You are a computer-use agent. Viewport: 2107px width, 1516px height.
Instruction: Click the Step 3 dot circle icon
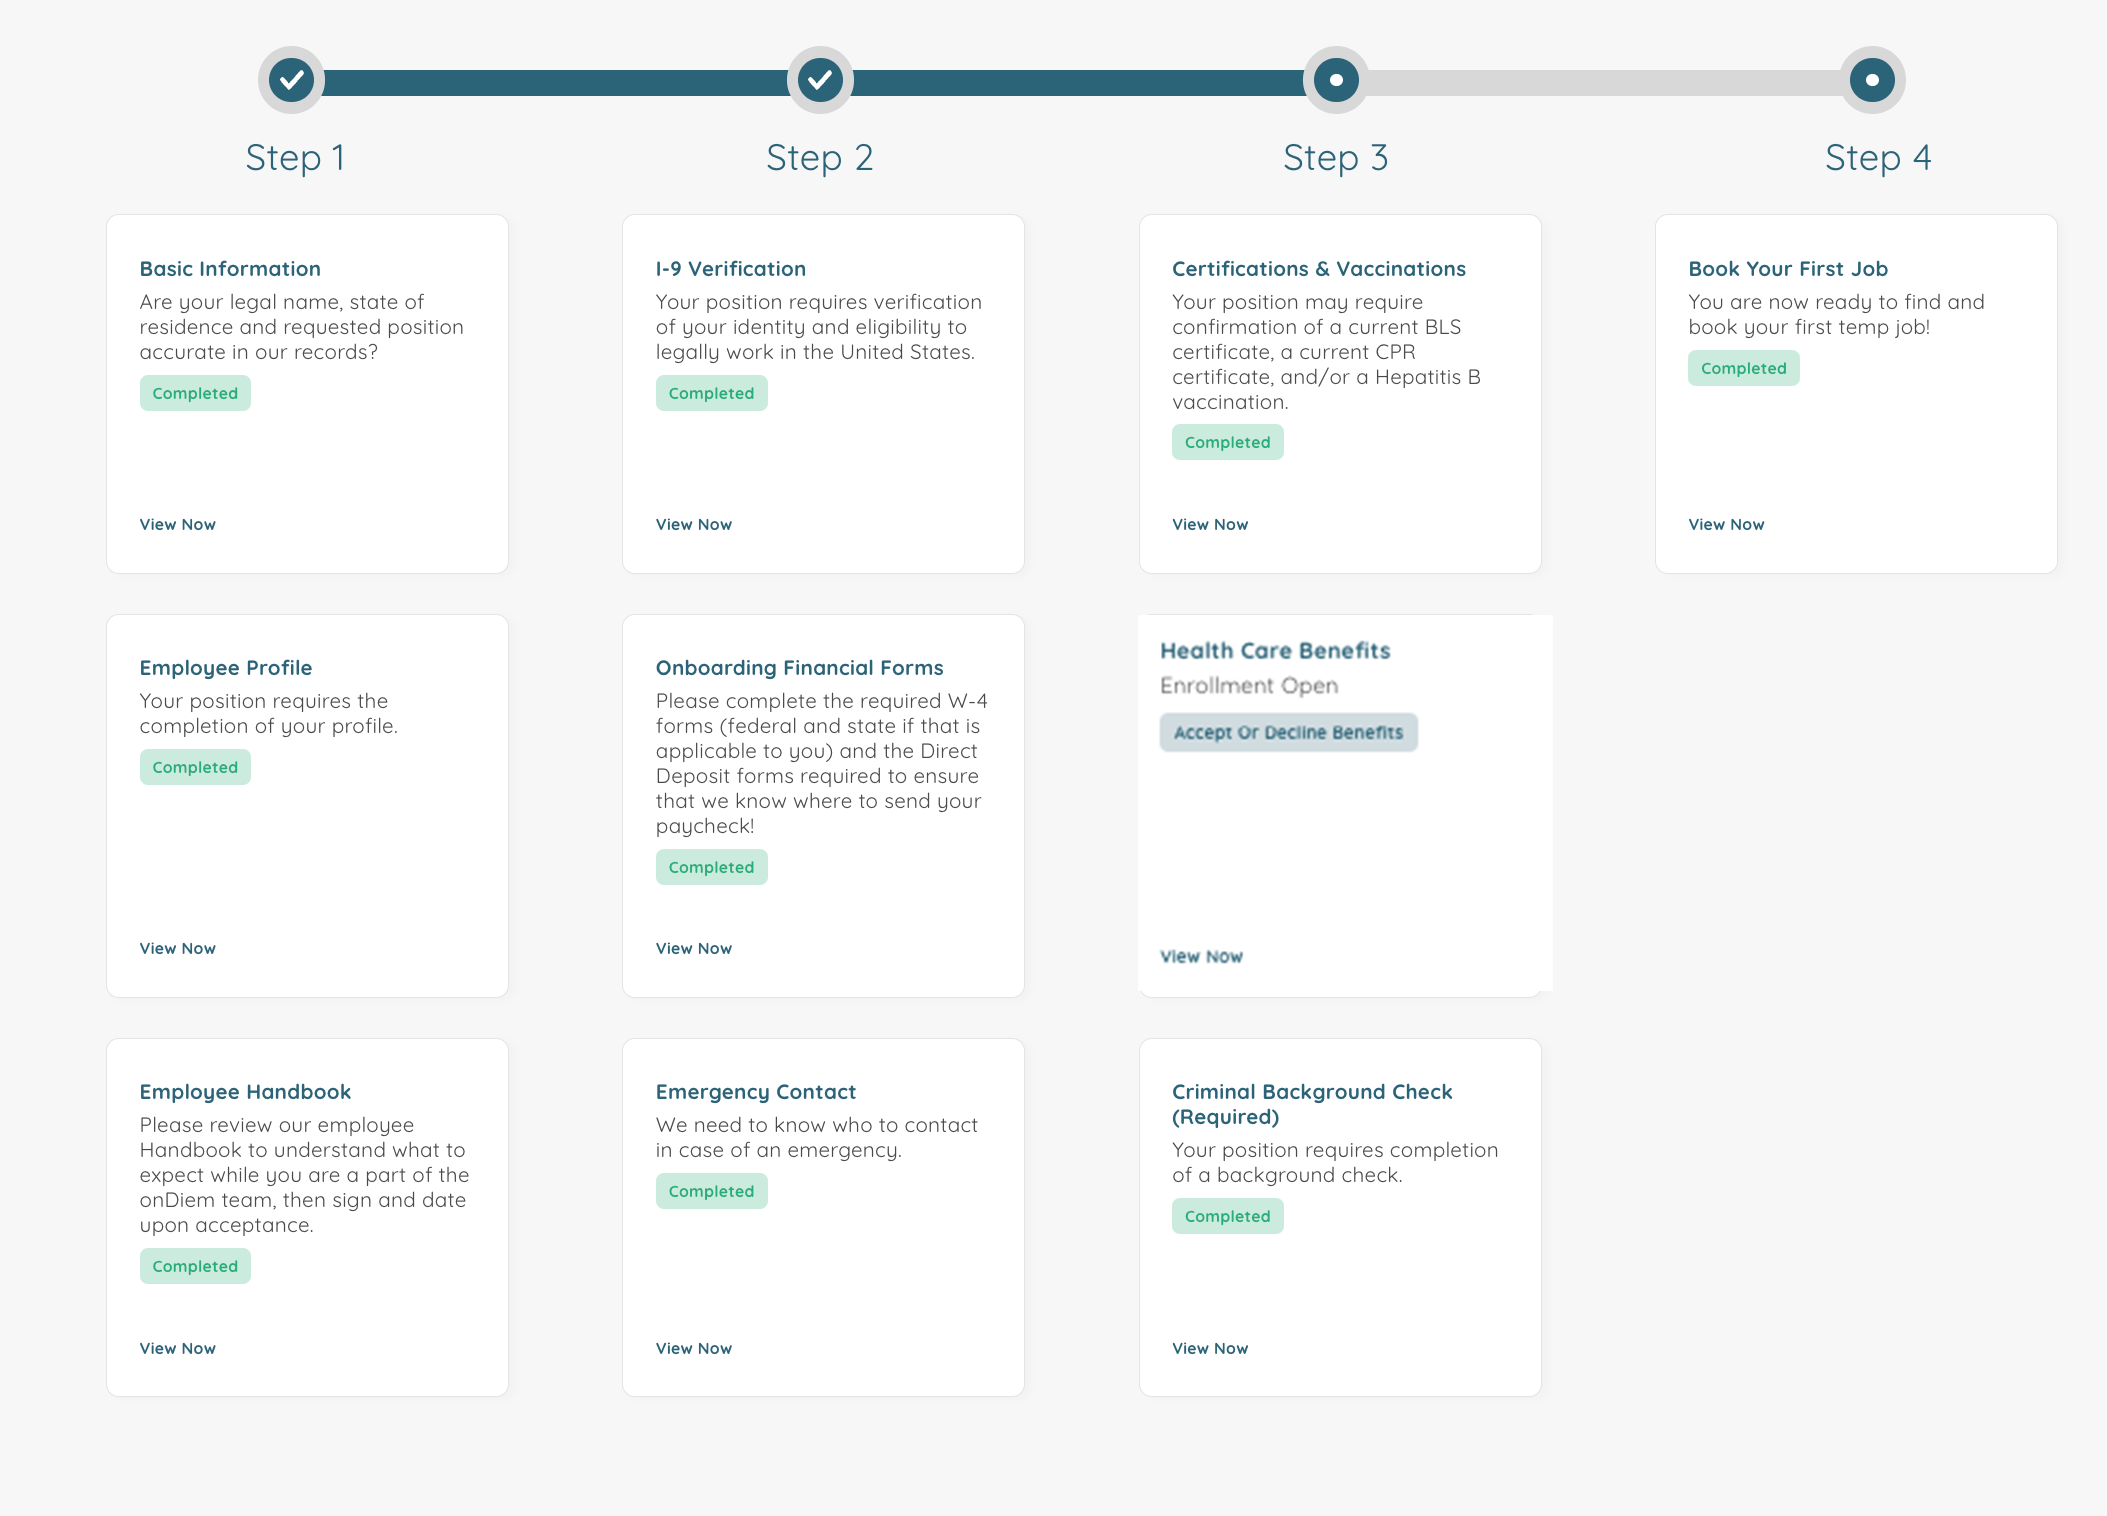tap(1336, 80)
